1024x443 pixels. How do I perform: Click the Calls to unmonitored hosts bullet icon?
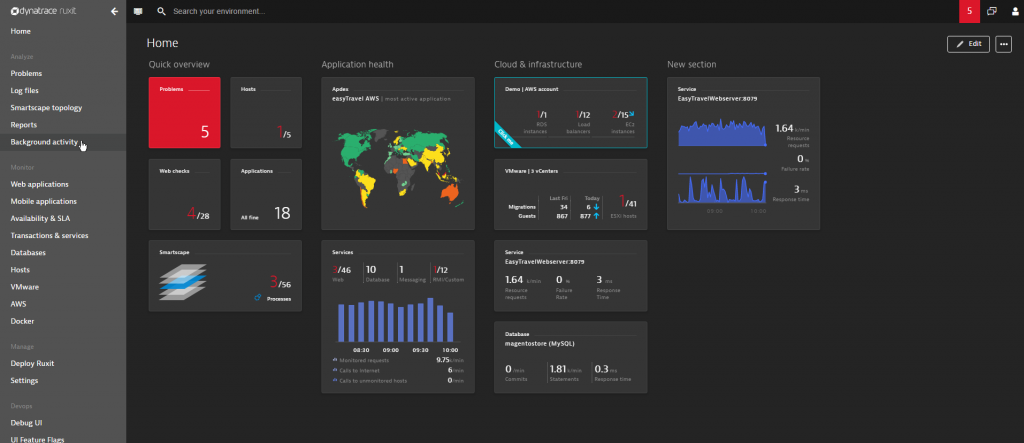tap(335, 380)
